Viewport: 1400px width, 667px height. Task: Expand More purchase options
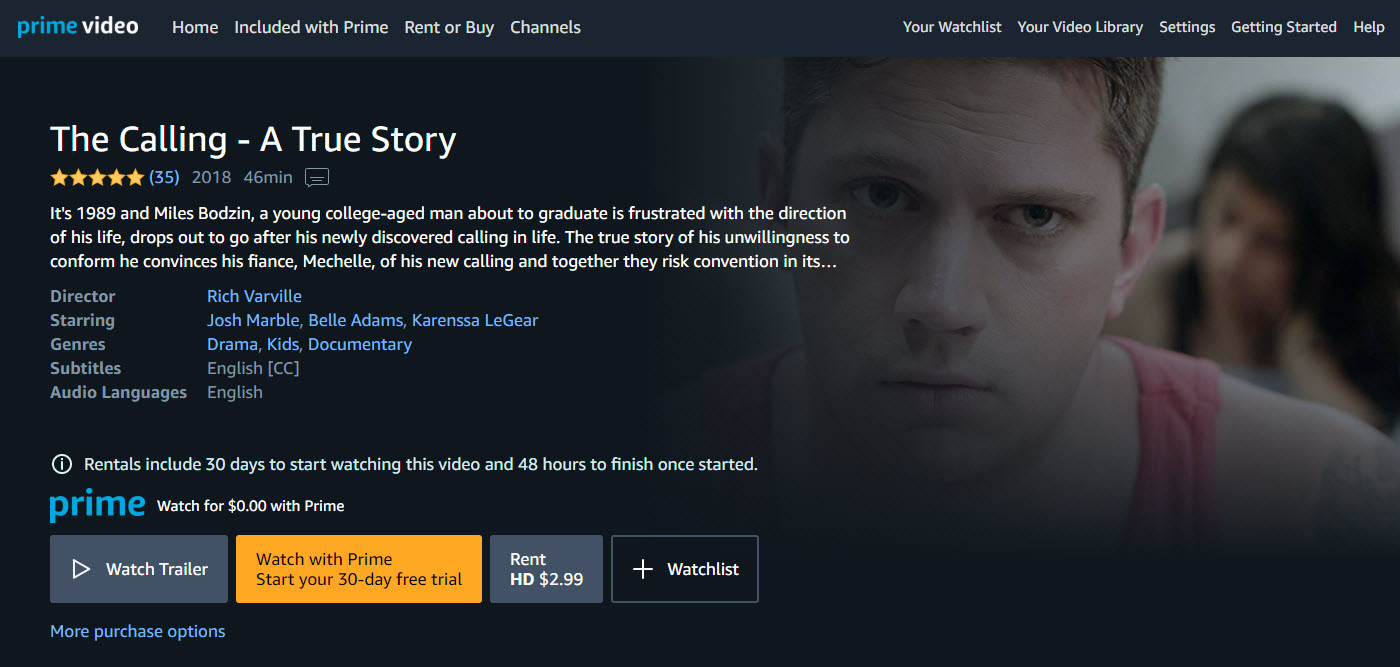(x=138, y=631)
